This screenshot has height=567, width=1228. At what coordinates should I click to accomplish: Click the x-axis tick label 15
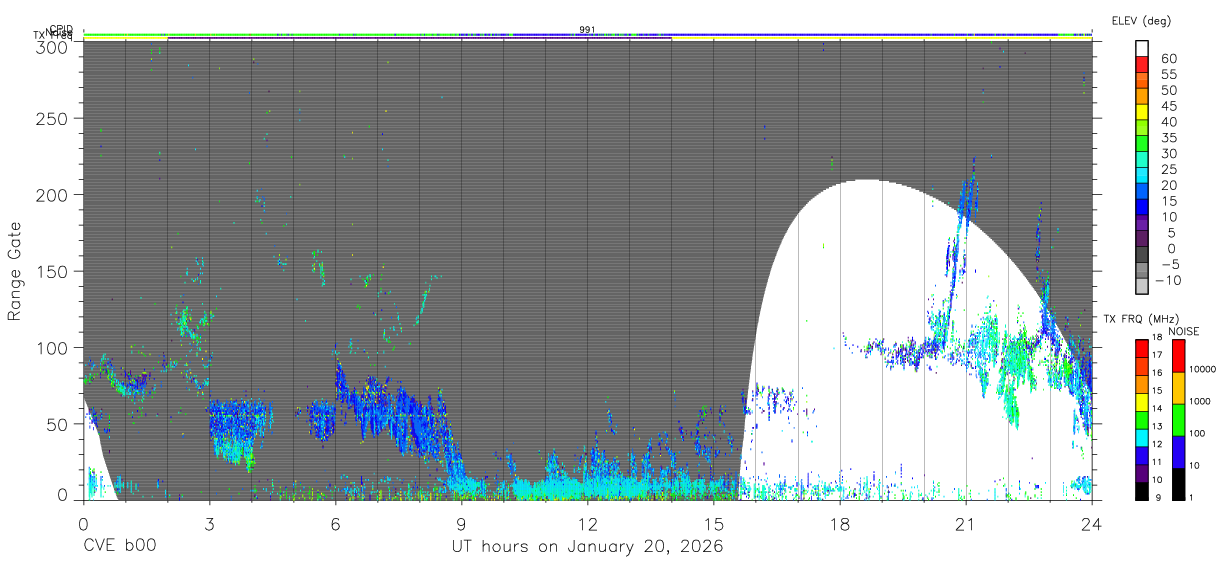[x=713, y=523]
